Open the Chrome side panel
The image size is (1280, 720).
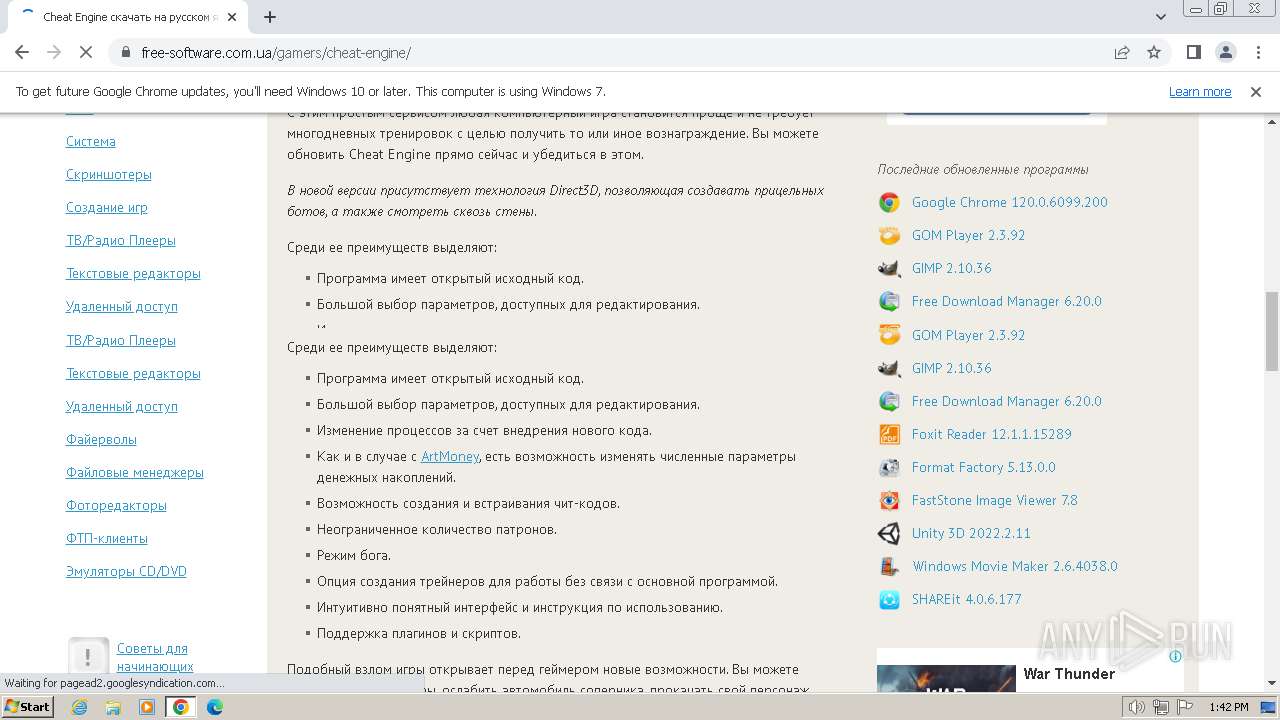[1193, 52]
